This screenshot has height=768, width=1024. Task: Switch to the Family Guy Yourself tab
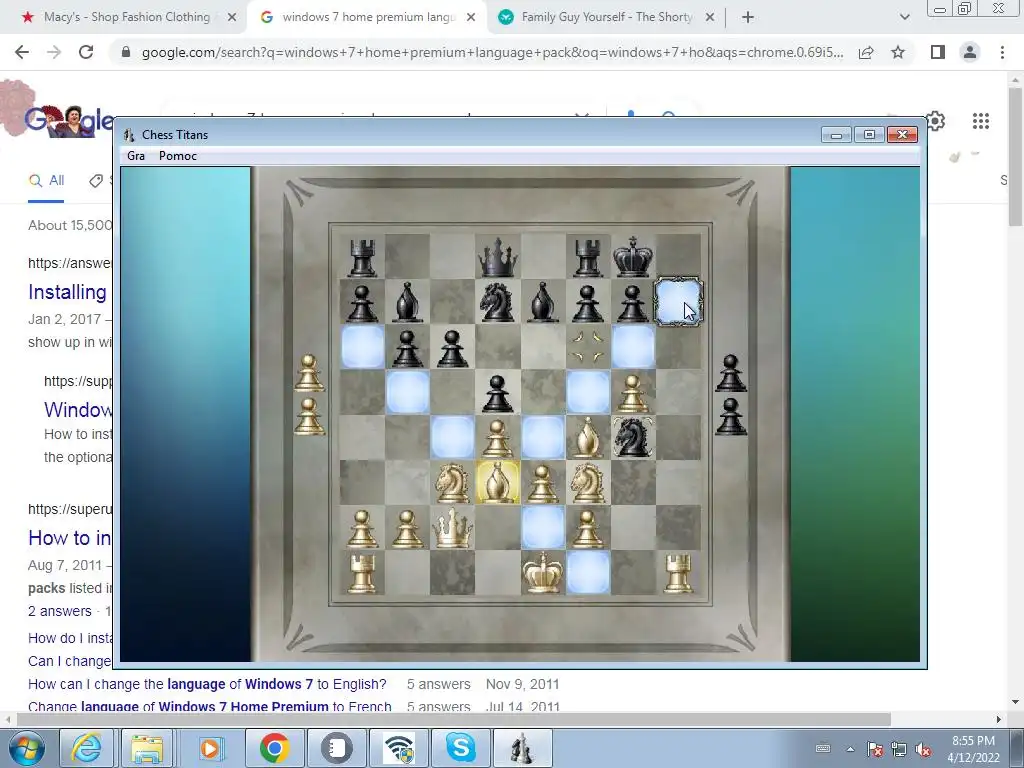pos(606,17)
